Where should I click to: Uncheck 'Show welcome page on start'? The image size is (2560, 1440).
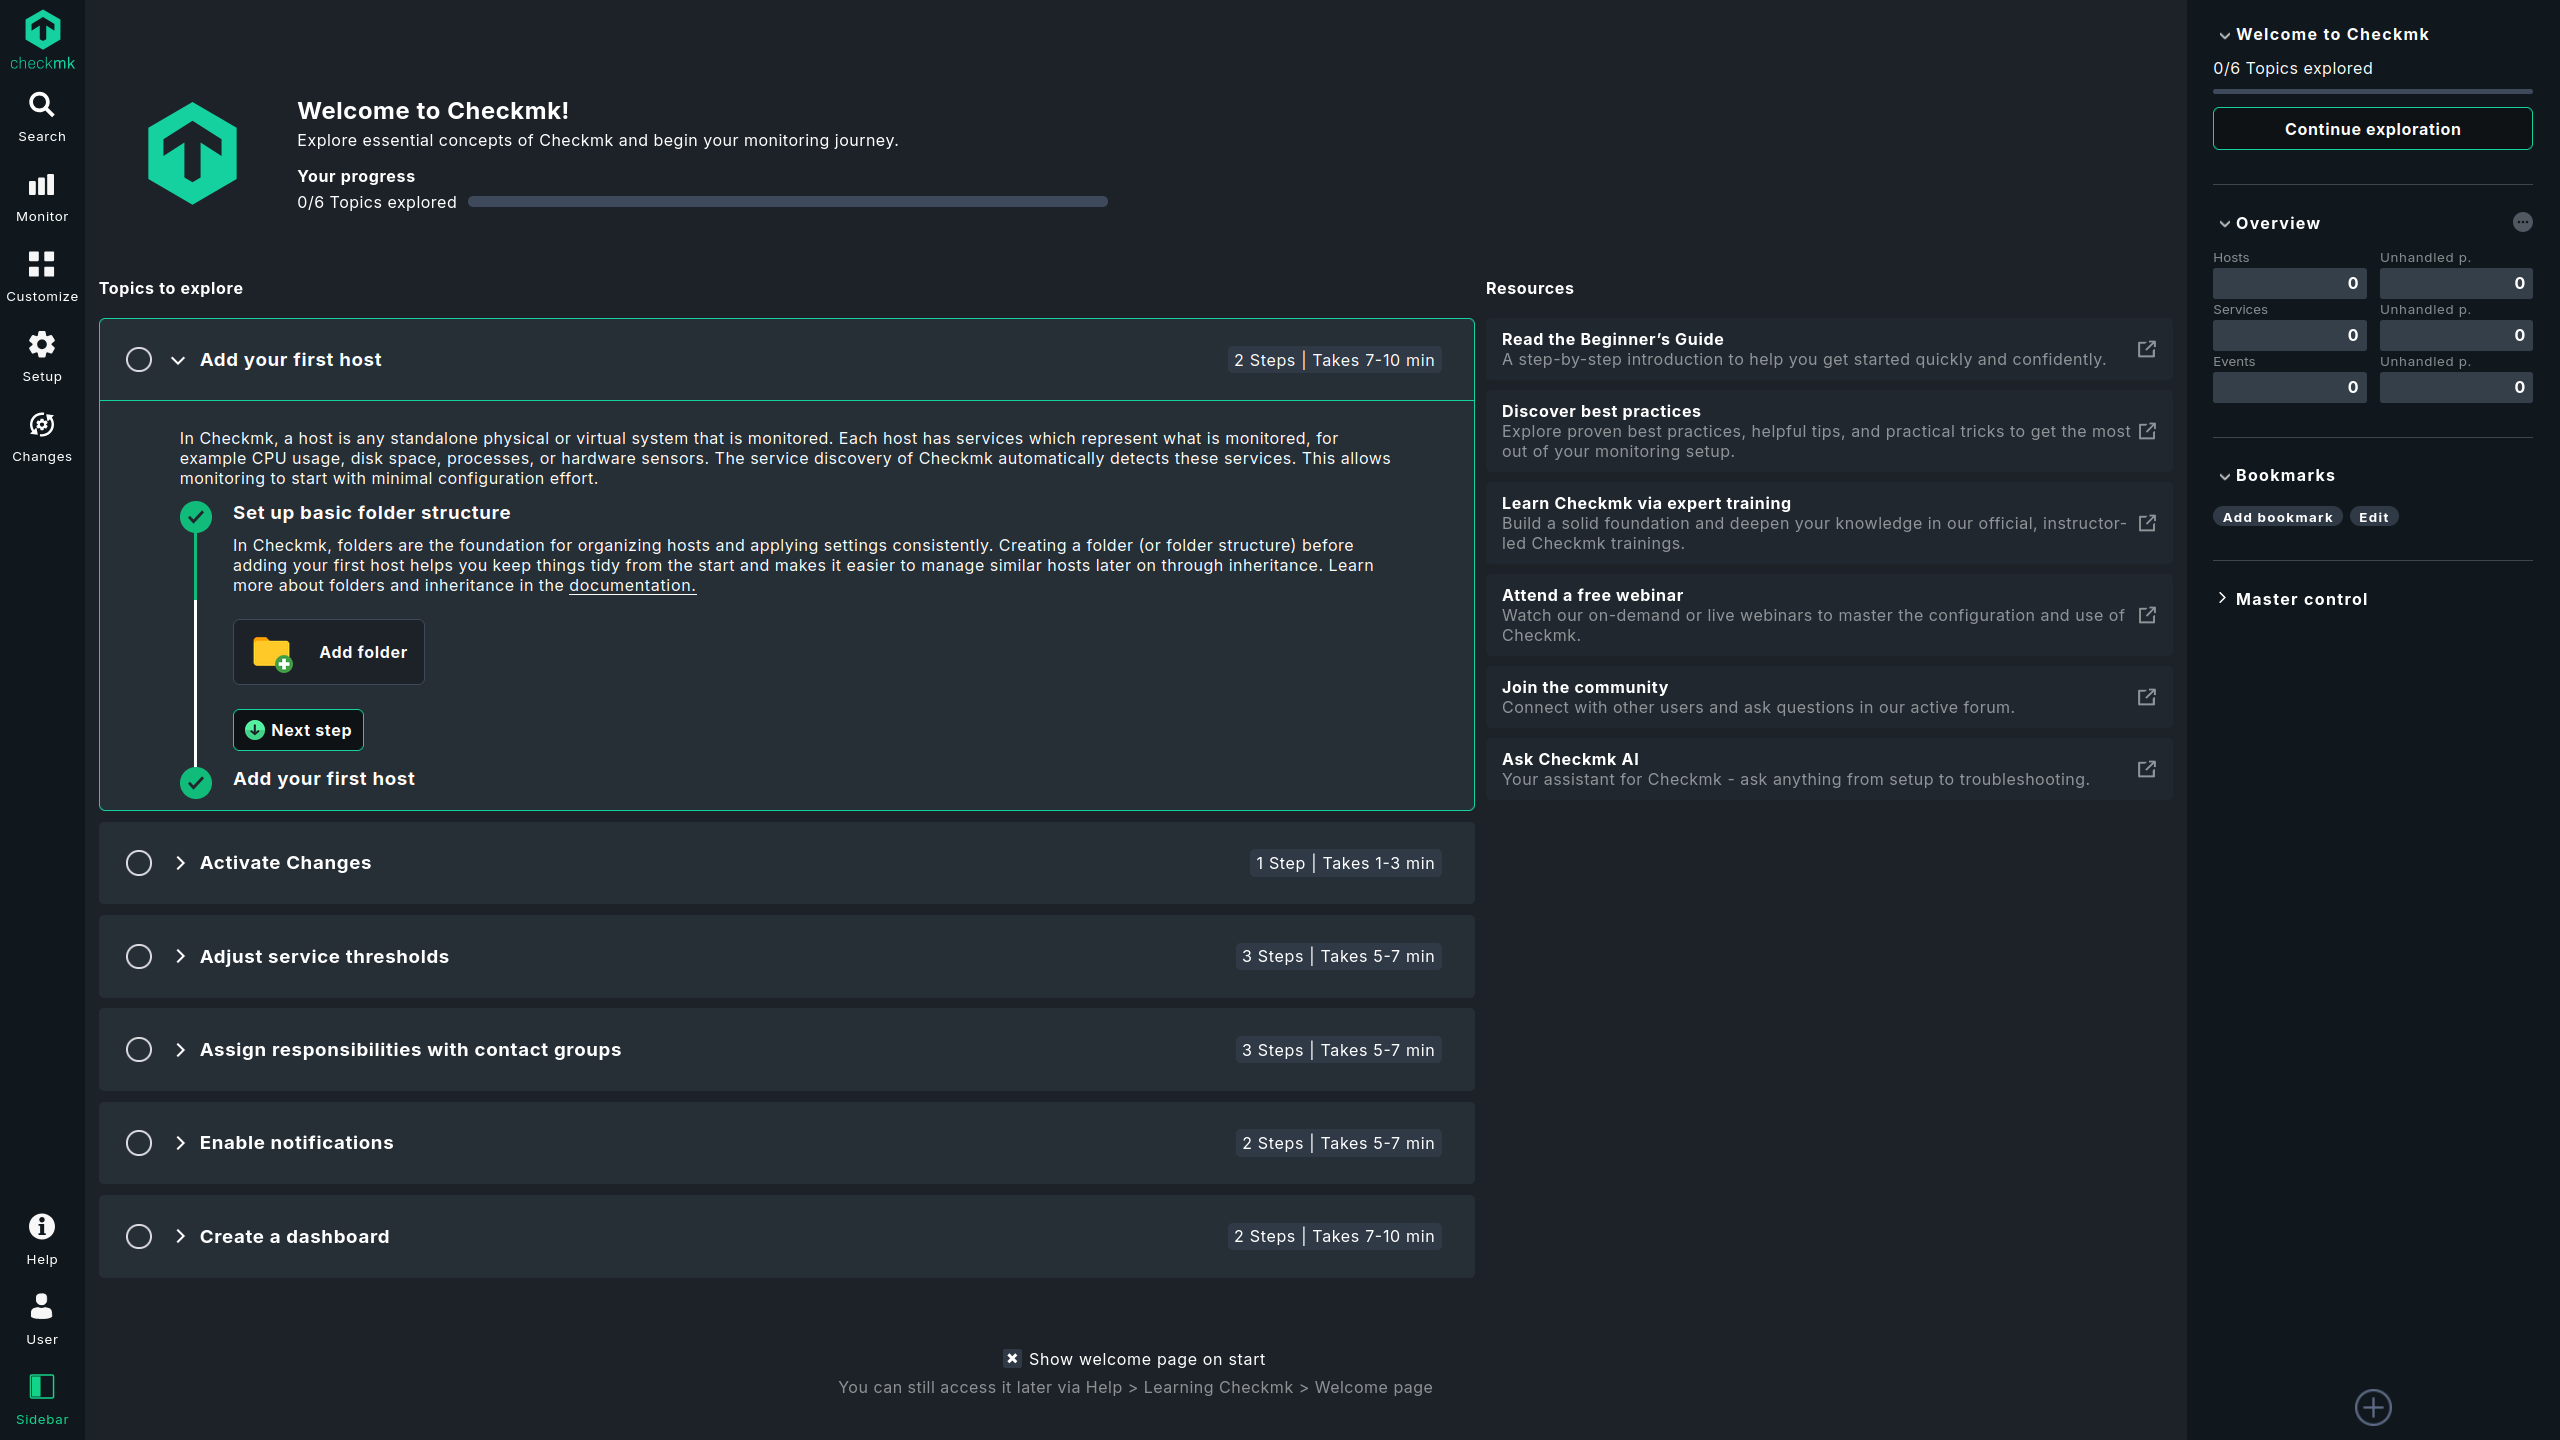(1012, 1359)
